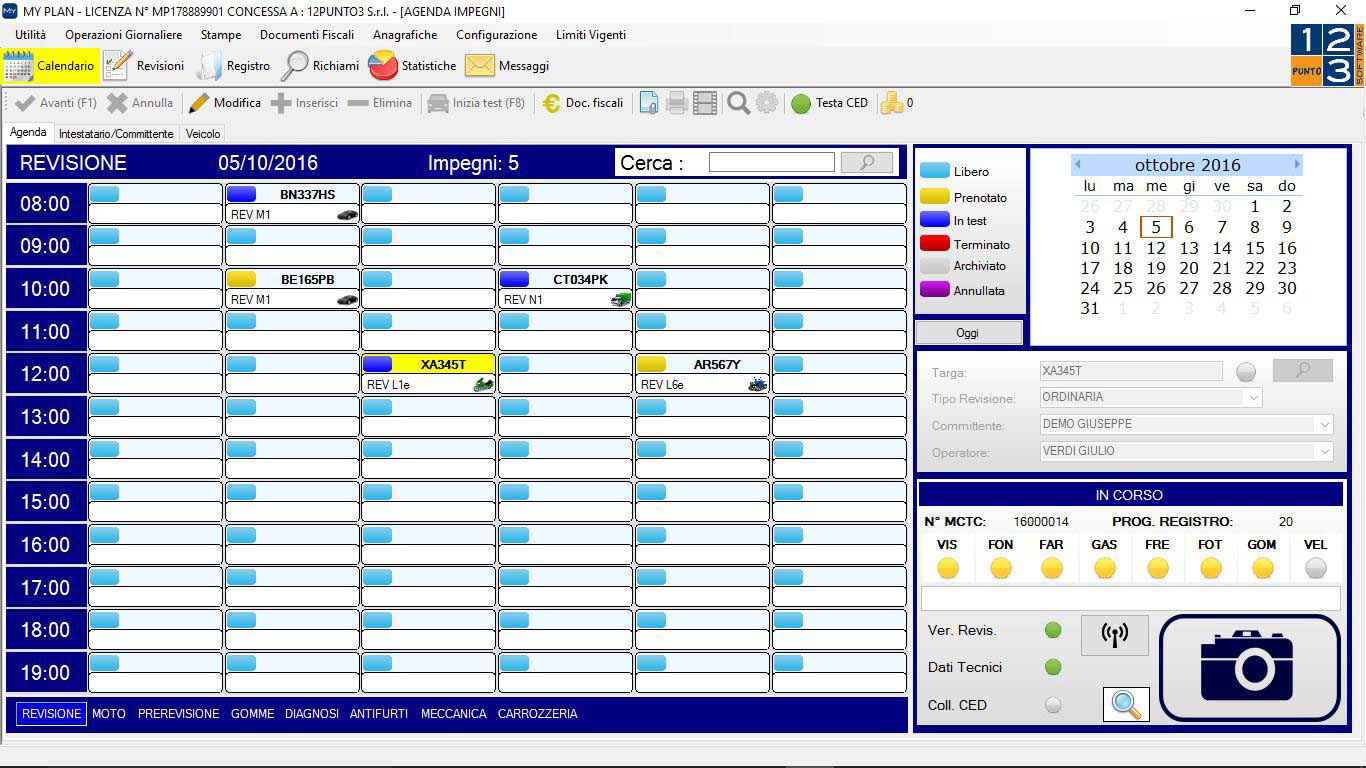Select MECCANICA category at bottom
1366x768 pixels.
[453, 714]
